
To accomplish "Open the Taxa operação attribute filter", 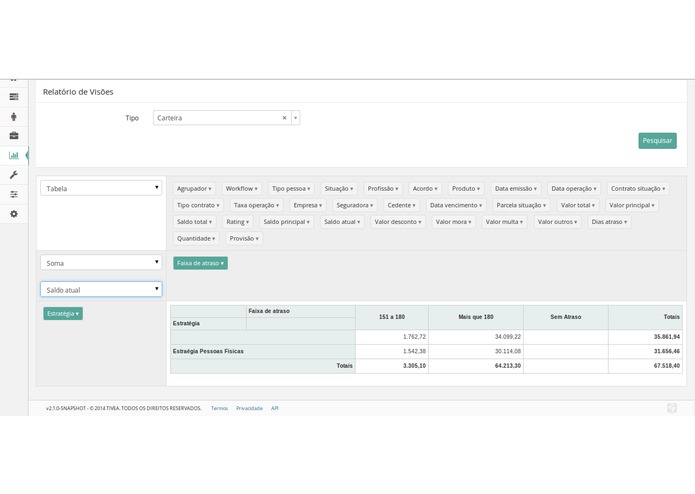I will click(256, 205).
